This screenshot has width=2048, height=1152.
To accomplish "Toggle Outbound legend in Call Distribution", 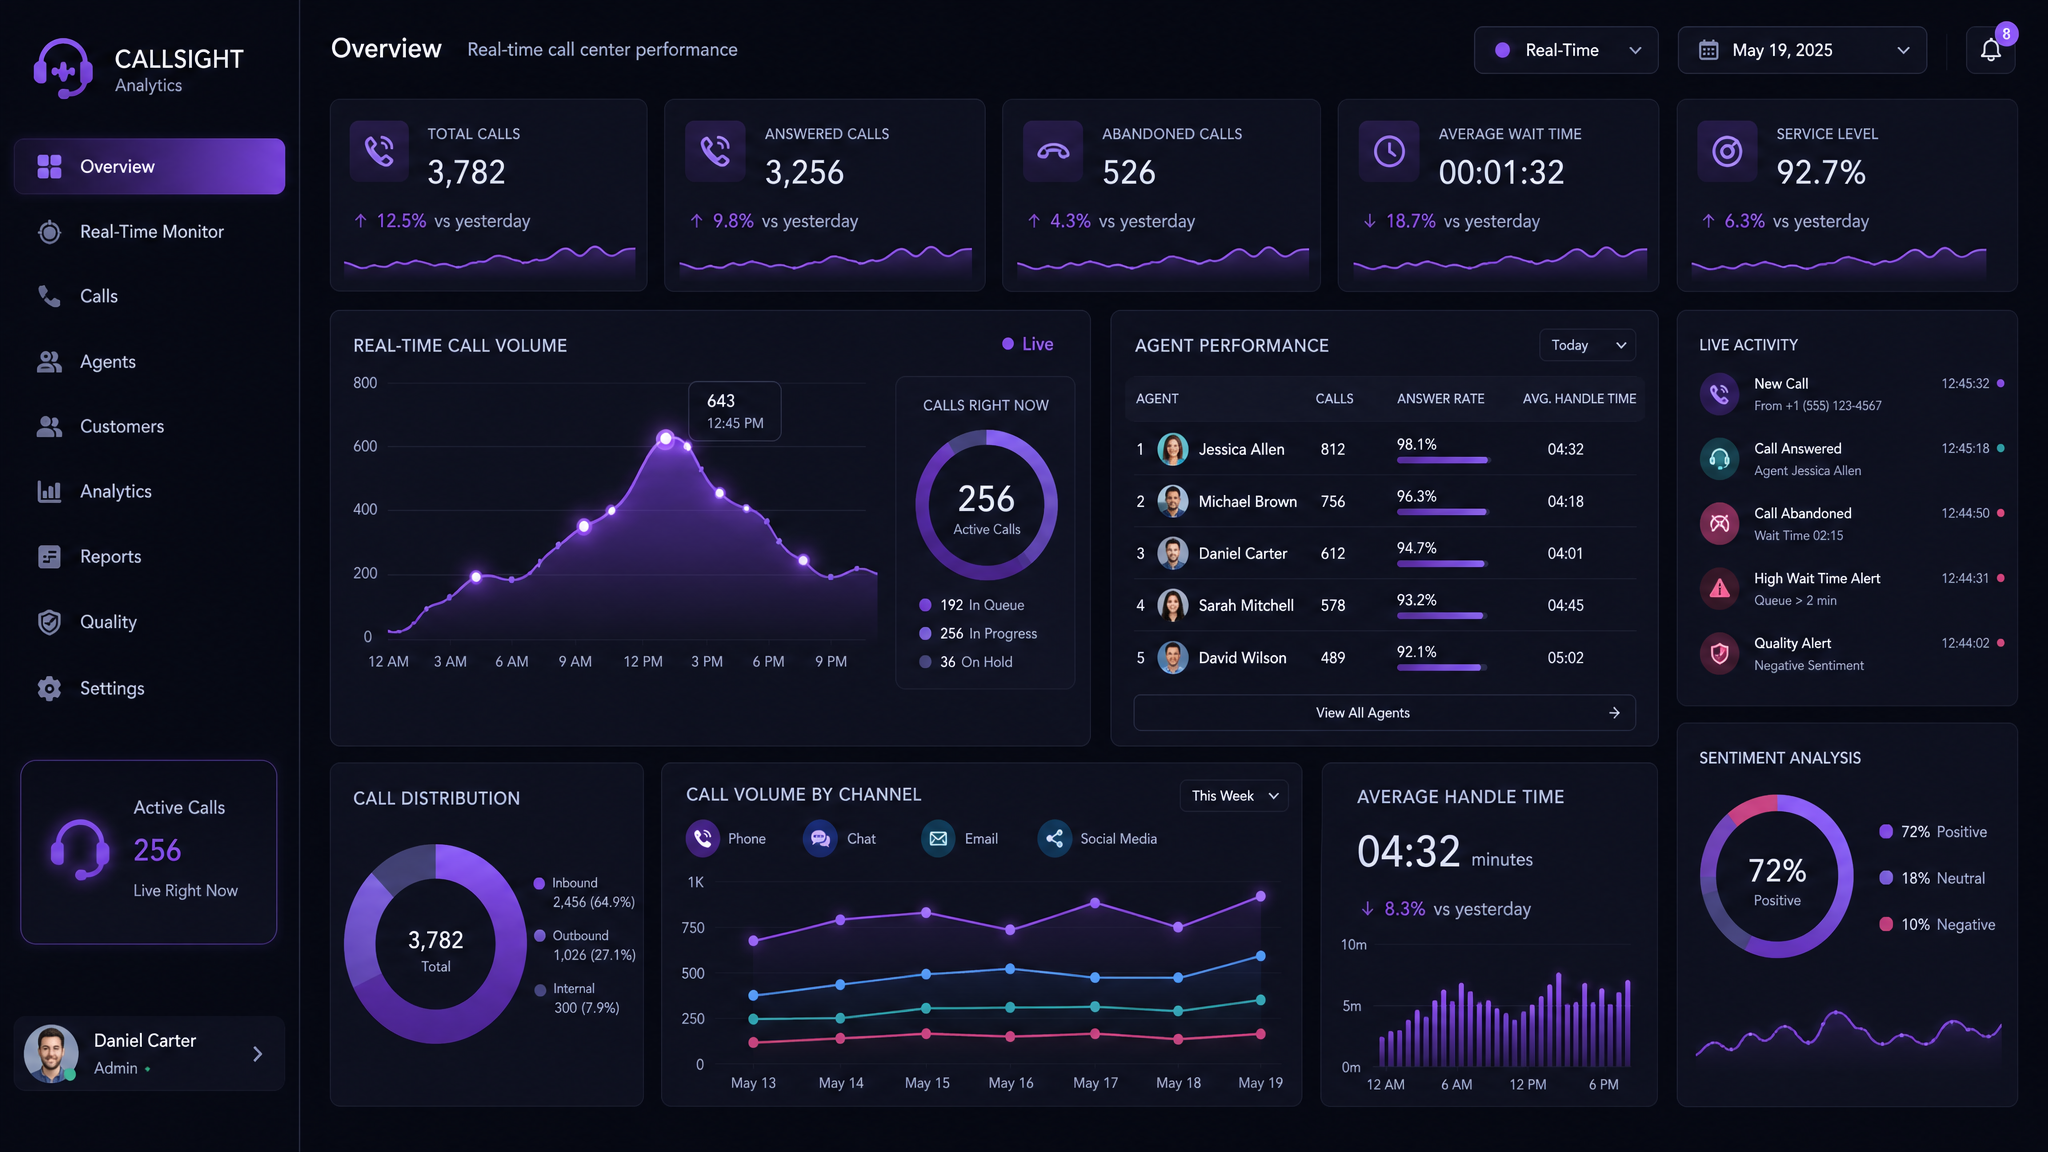I will (584, 945).
